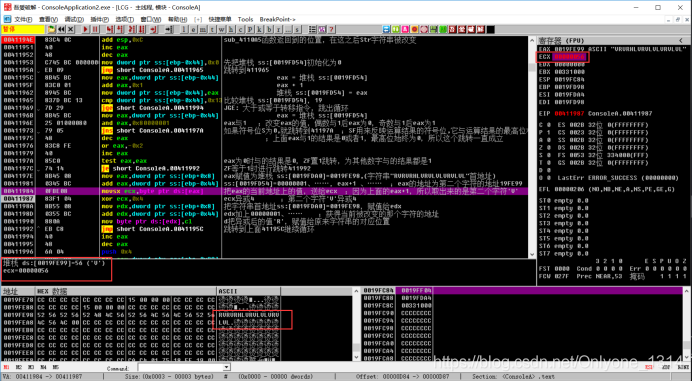This screenshot has width=693, height=381.
Task: Click the red question mark help icon
Action: click(331, 29)
